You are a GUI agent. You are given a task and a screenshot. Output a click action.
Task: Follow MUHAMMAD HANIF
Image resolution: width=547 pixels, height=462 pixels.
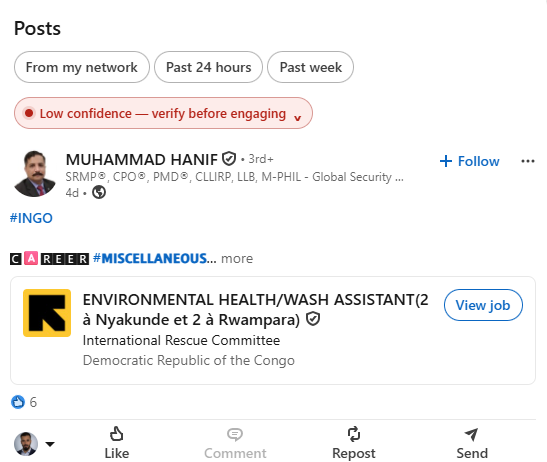[x=470, y=161]
